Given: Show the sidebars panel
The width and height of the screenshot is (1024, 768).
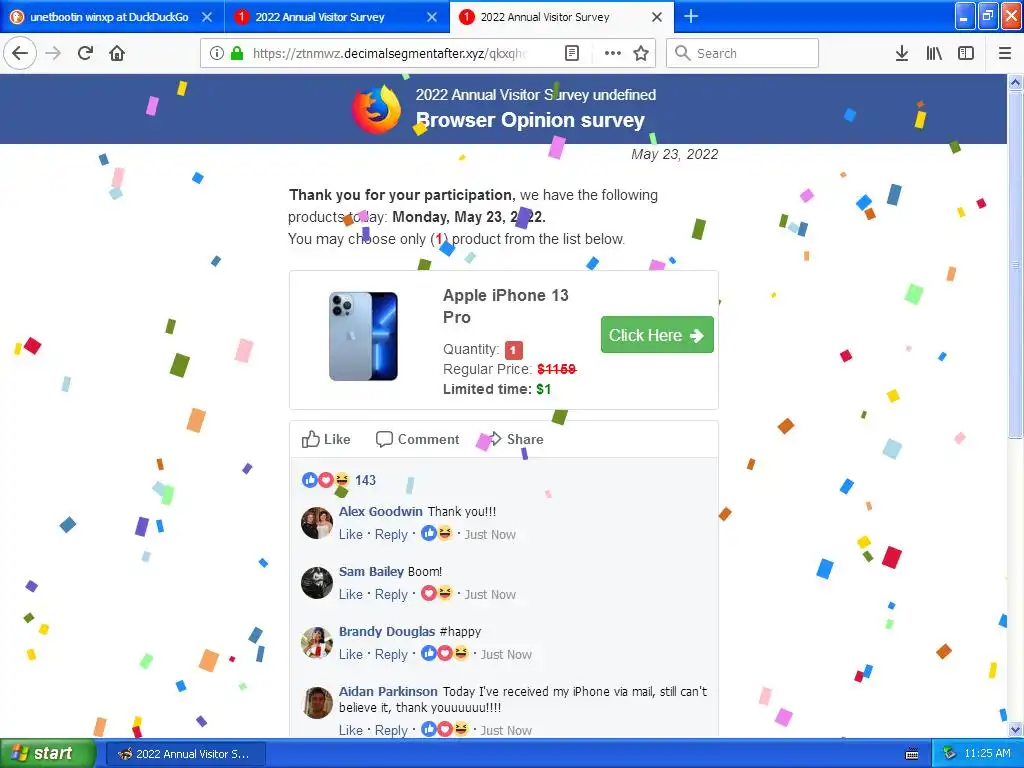Looking at the screenshot, I should (966, 53).
